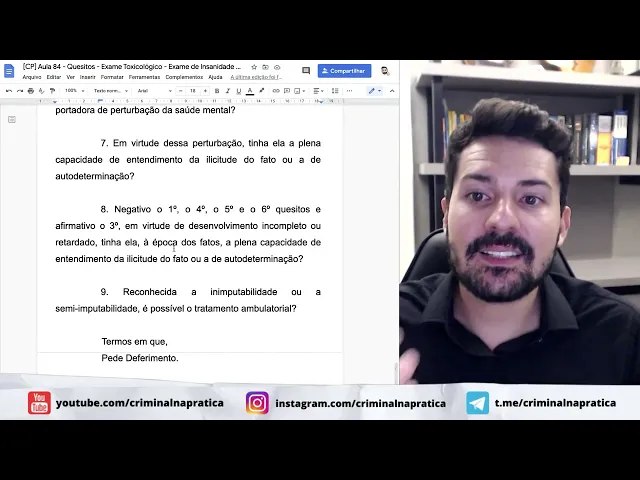Image resolution: width=640 pixels, height=480 pixels.
Task: Open text color picker
Action: [x=250, y=91]
